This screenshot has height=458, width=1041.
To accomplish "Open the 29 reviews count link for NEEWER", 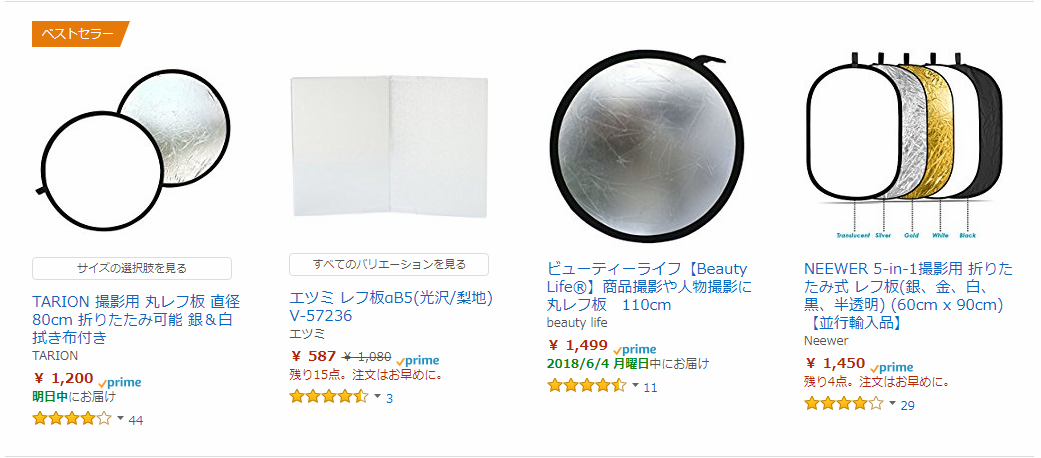I will 908,405.
